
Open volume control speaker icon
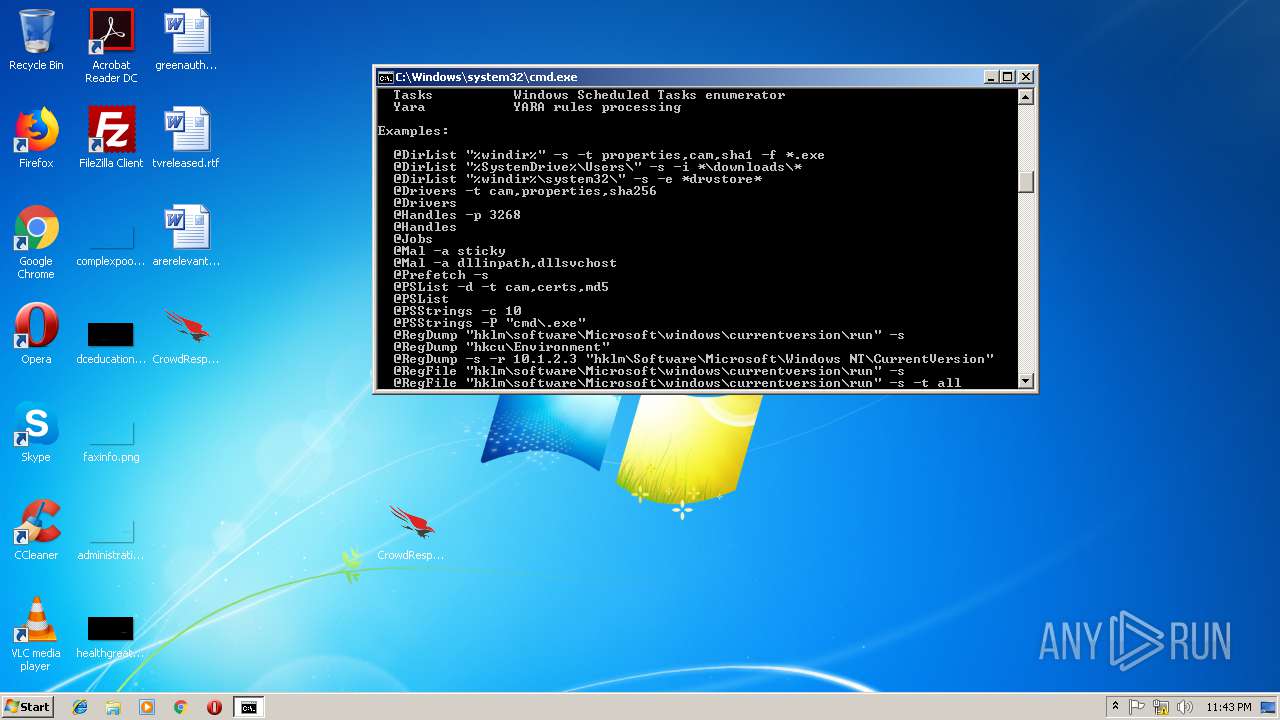[1185, 707]
